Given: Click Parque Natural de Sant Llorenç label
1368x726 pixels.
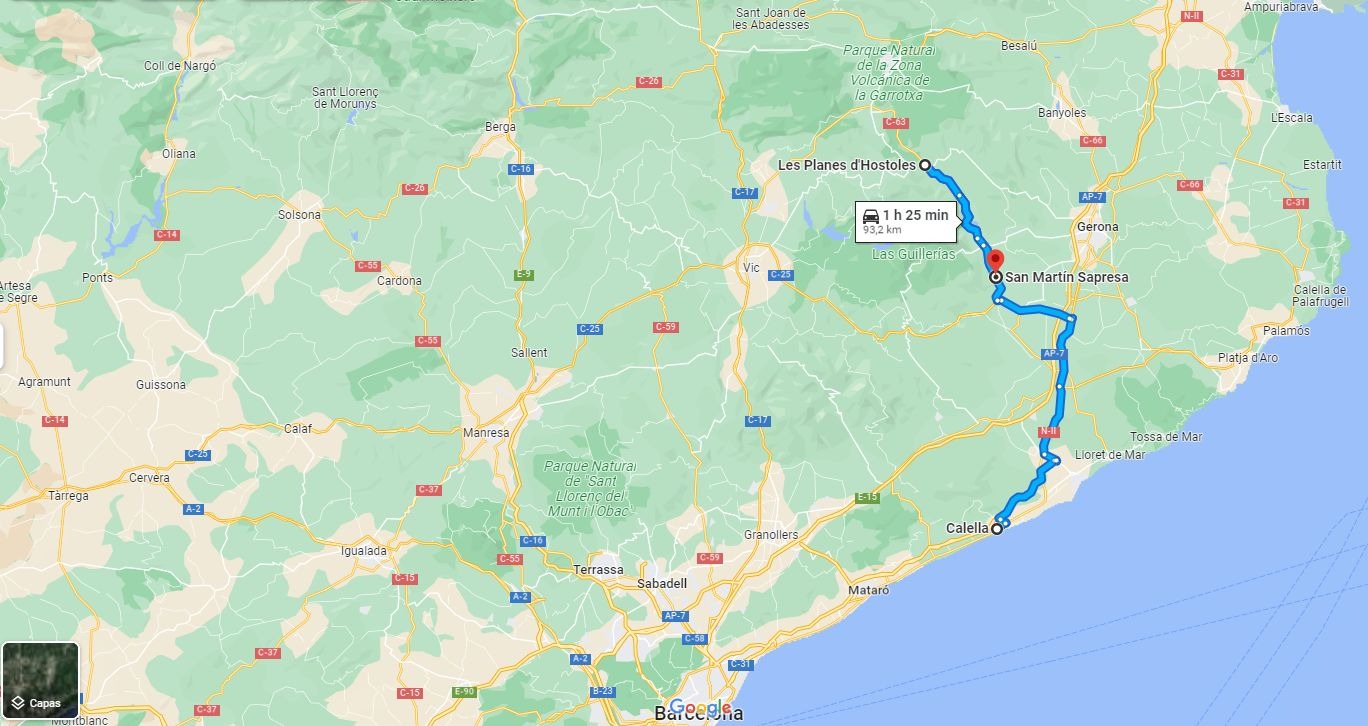Looking at the screenshot, I should [590, 489].
